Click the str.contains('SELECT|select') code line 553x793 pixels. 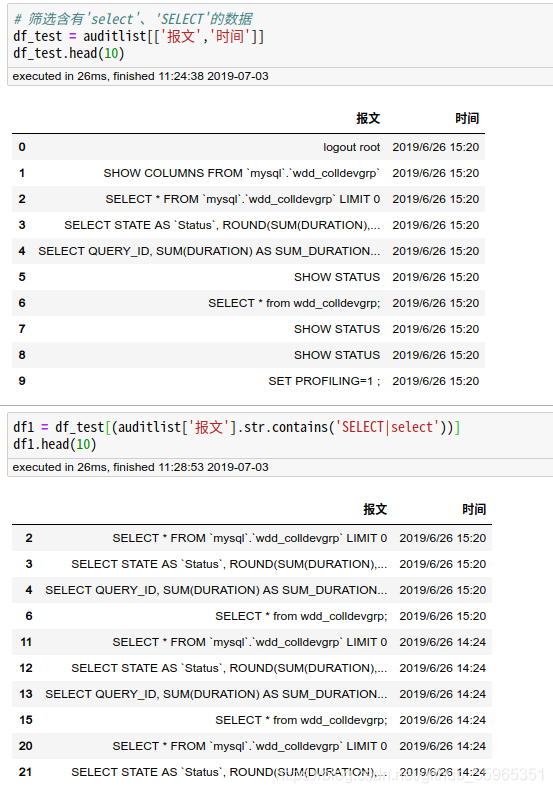(x=237, y=427)
